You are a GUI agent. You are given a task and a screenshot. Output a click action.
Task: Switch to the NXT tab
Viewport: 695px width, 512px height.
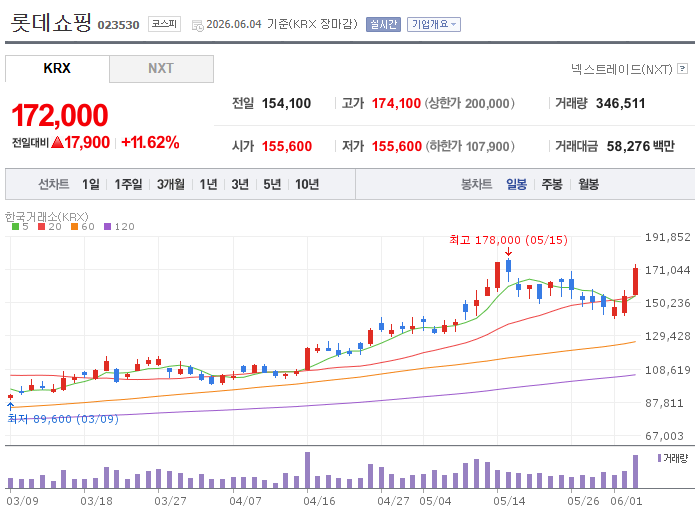coord(161,69)
